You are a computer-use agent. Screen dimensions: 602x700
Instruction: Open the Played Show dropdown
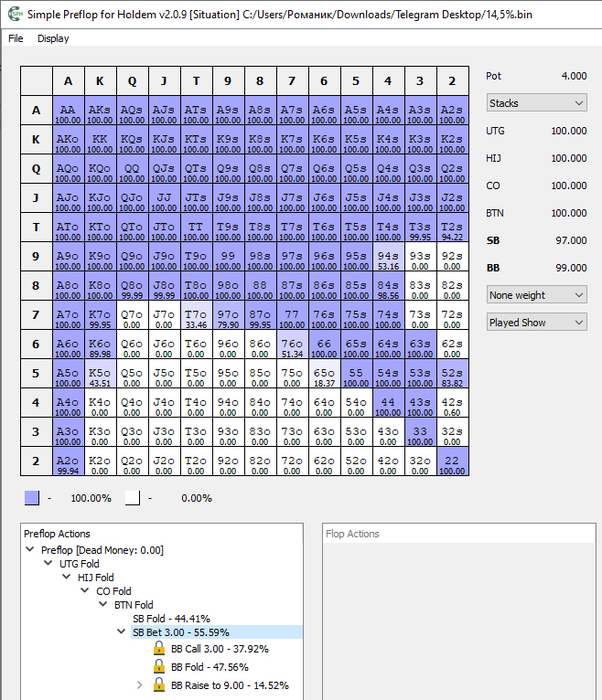click(x=537, y=322)
